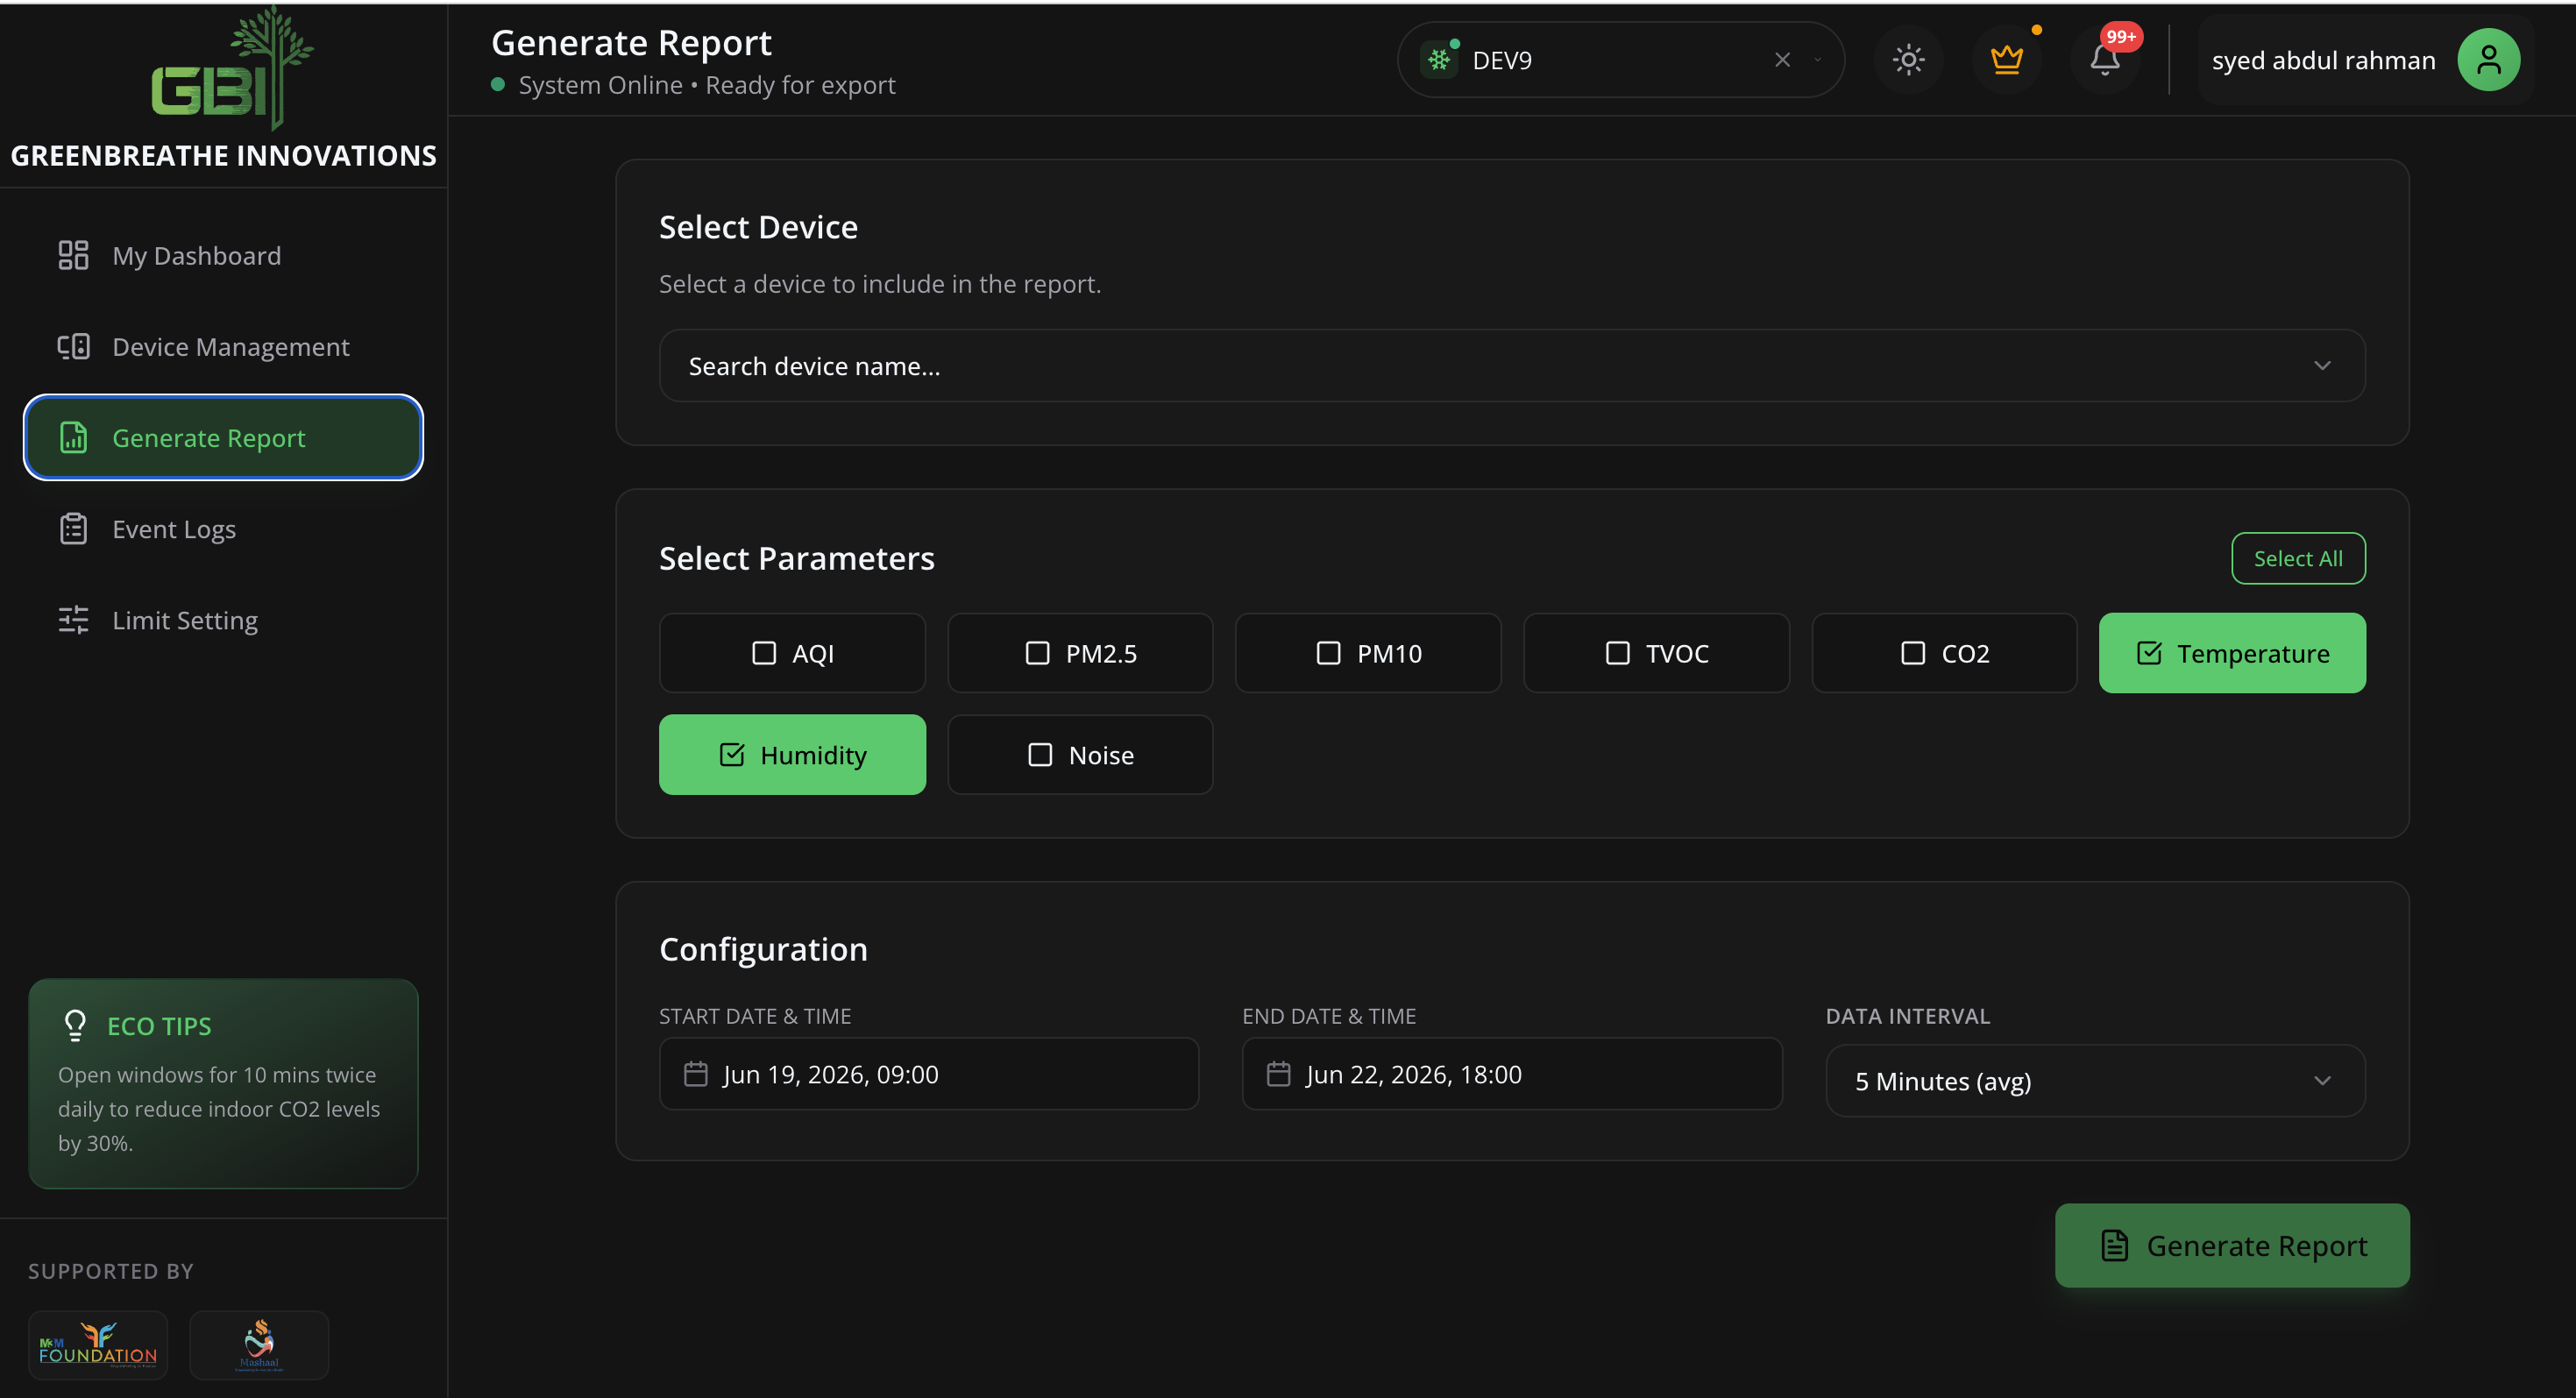Click the DEV9 device name field
This screenshot has width=2576, height=1398.
pos(1620,60)
